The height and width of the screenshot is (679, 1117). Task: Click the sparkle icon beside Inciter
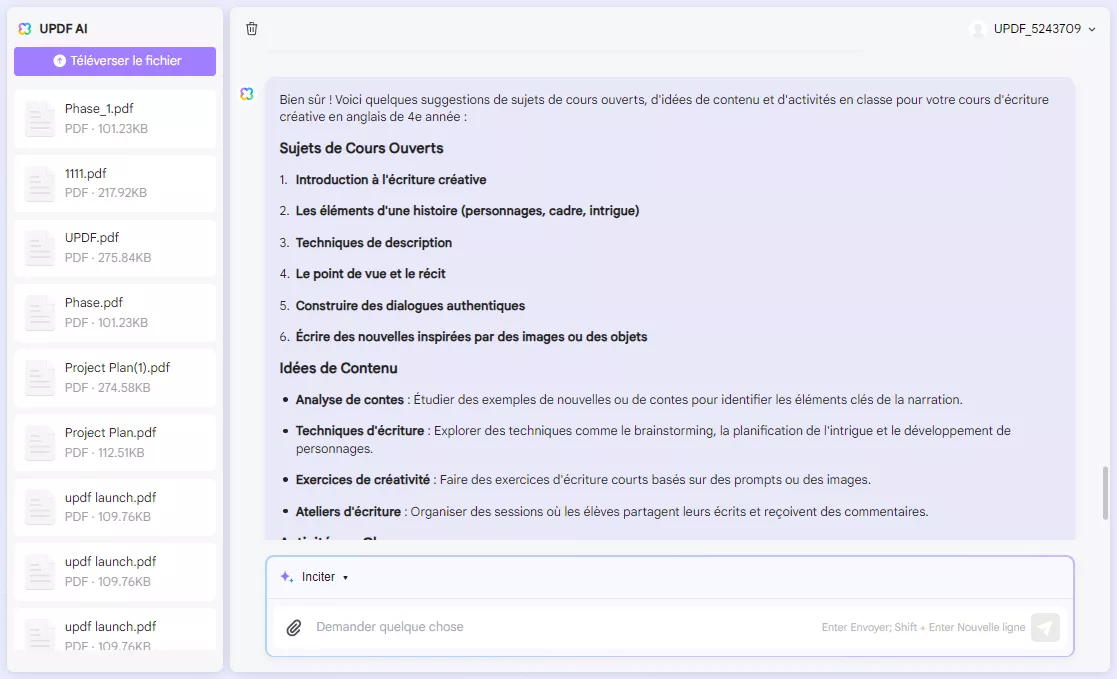point(285,576)
